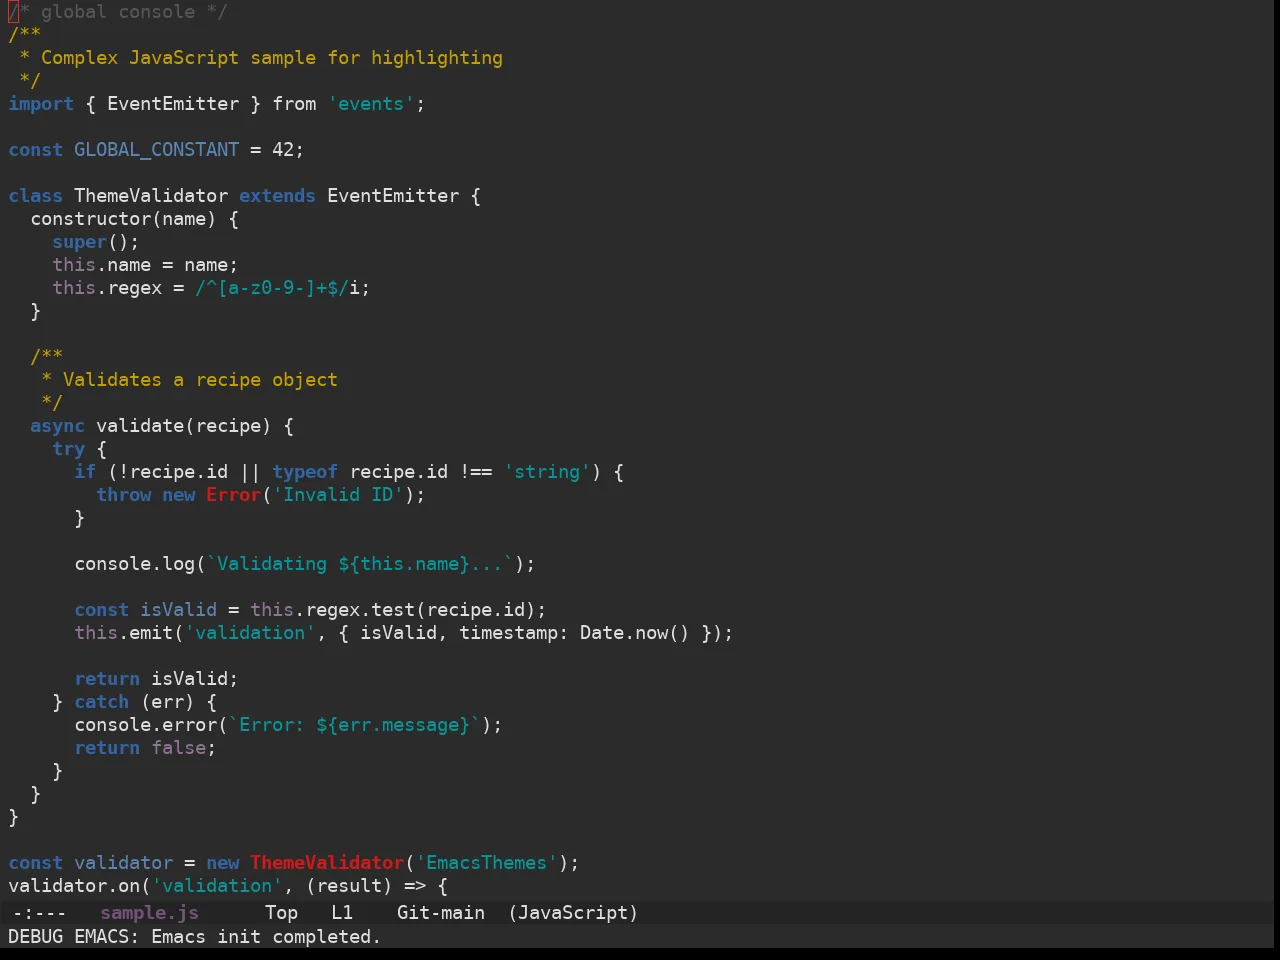Click the 'from' keyword in import line

pyautogui.click(x=294, y=104)
